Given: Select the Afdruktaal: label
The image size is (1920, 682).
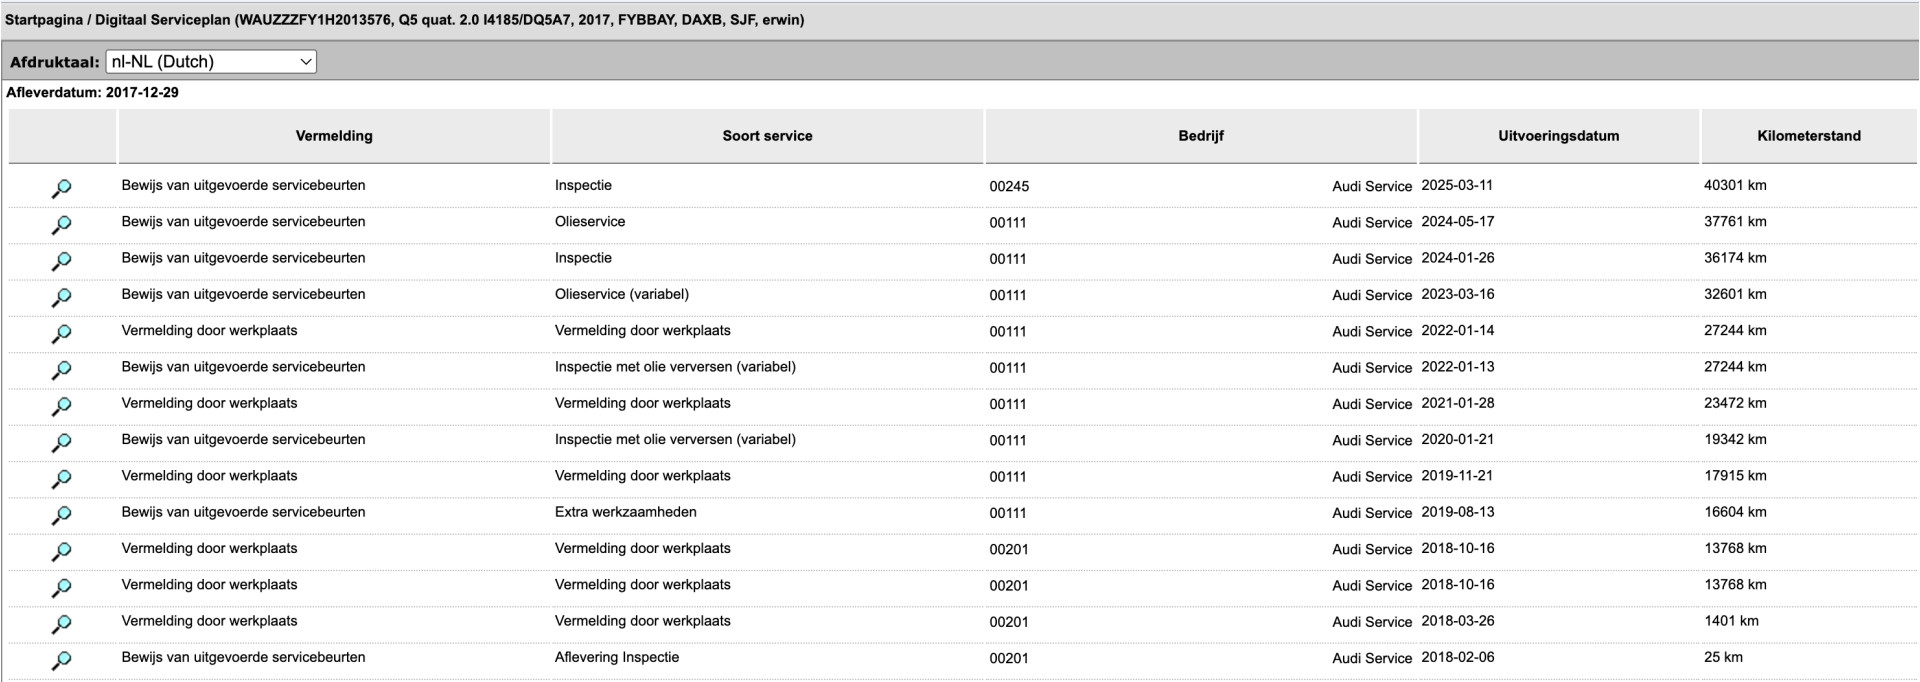Looking at the screenshot, I should [x=55, y=62].
